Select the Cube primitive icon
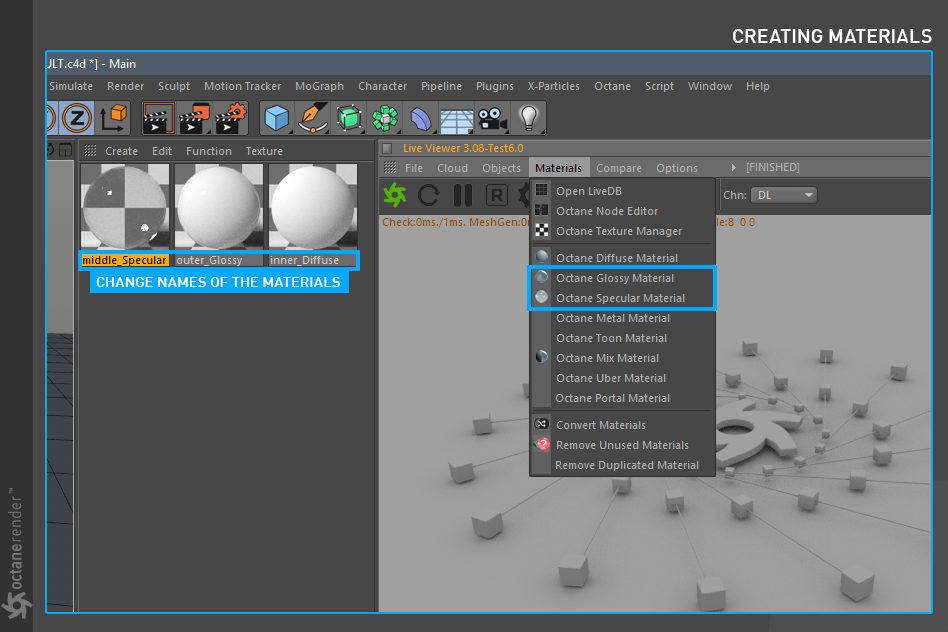 pos(276,119)
